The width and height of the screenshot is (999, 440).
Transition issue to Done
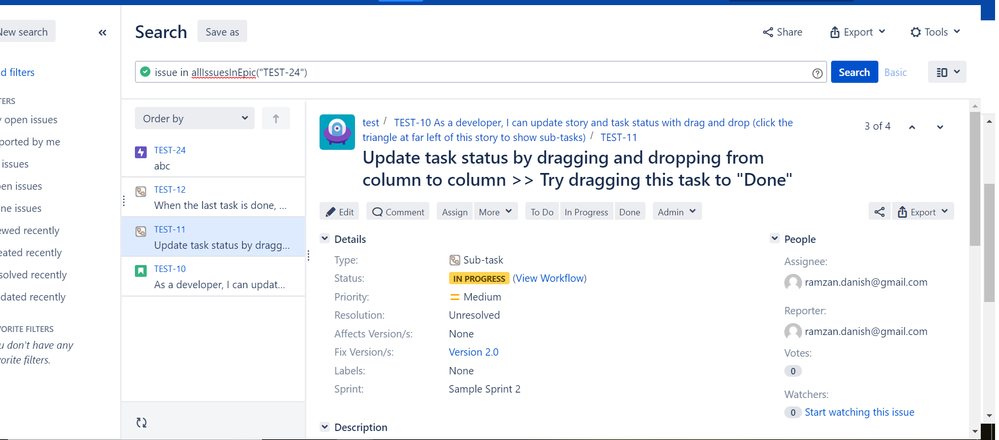coord(629,212)
